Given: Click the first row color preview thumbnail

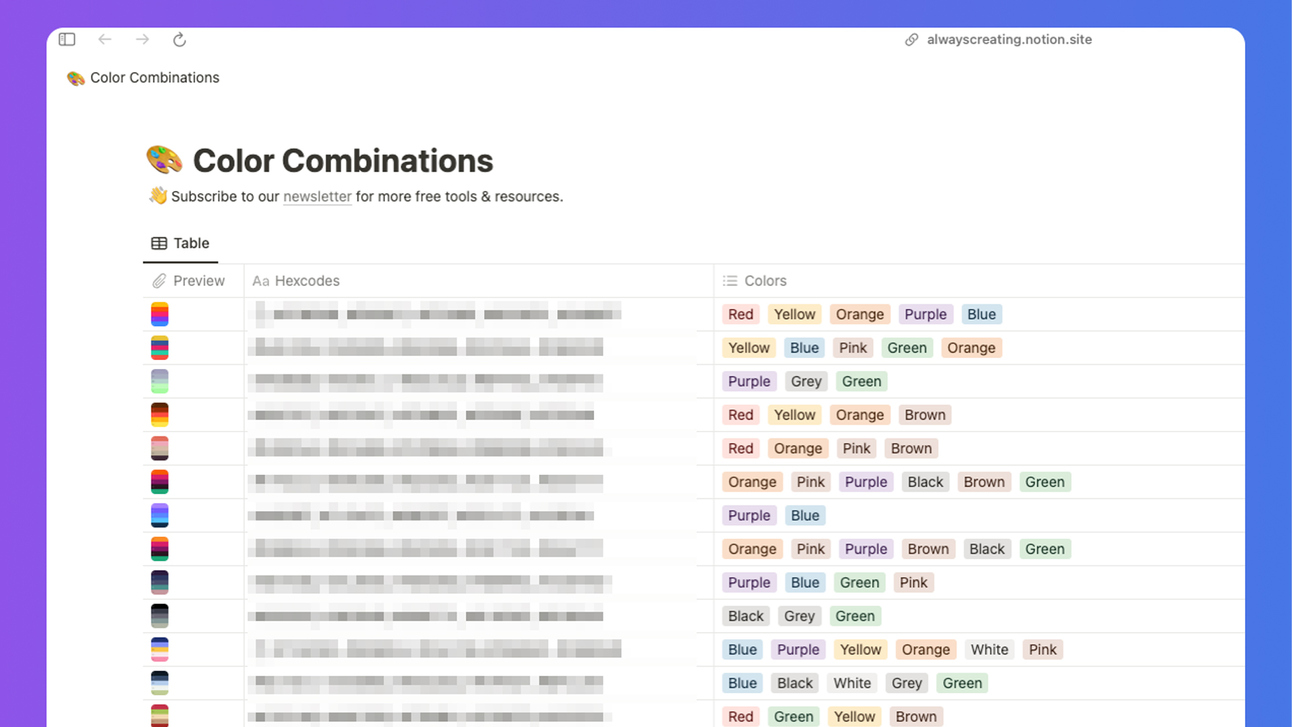Looking at the screenshot, I should tap(159, 314).
